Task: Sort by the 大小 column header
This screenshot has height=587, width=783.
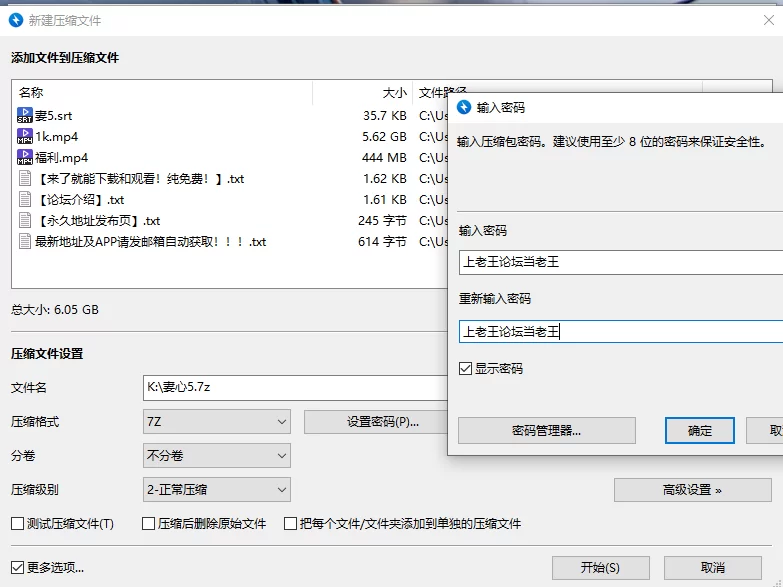Action: (363, 92)
